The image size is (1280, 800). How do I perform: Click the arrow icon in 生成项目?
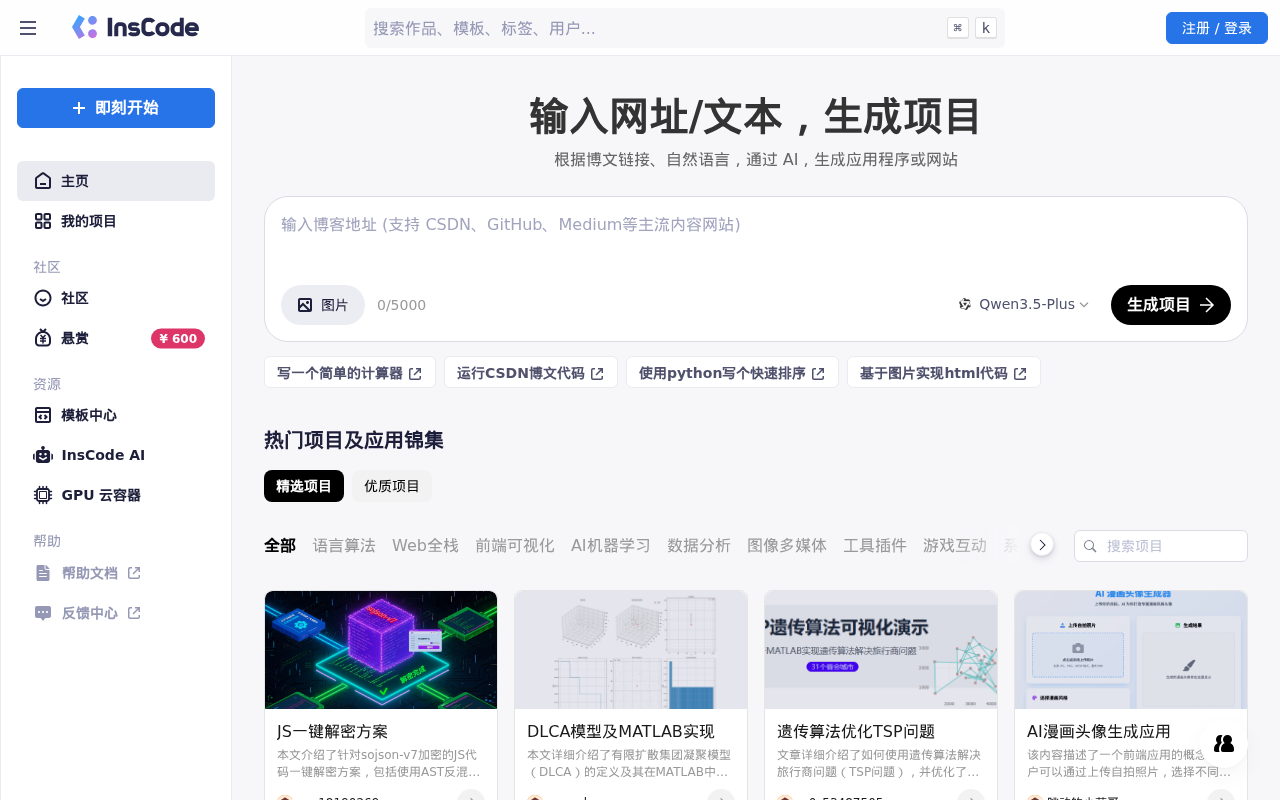coord(1207,305)
